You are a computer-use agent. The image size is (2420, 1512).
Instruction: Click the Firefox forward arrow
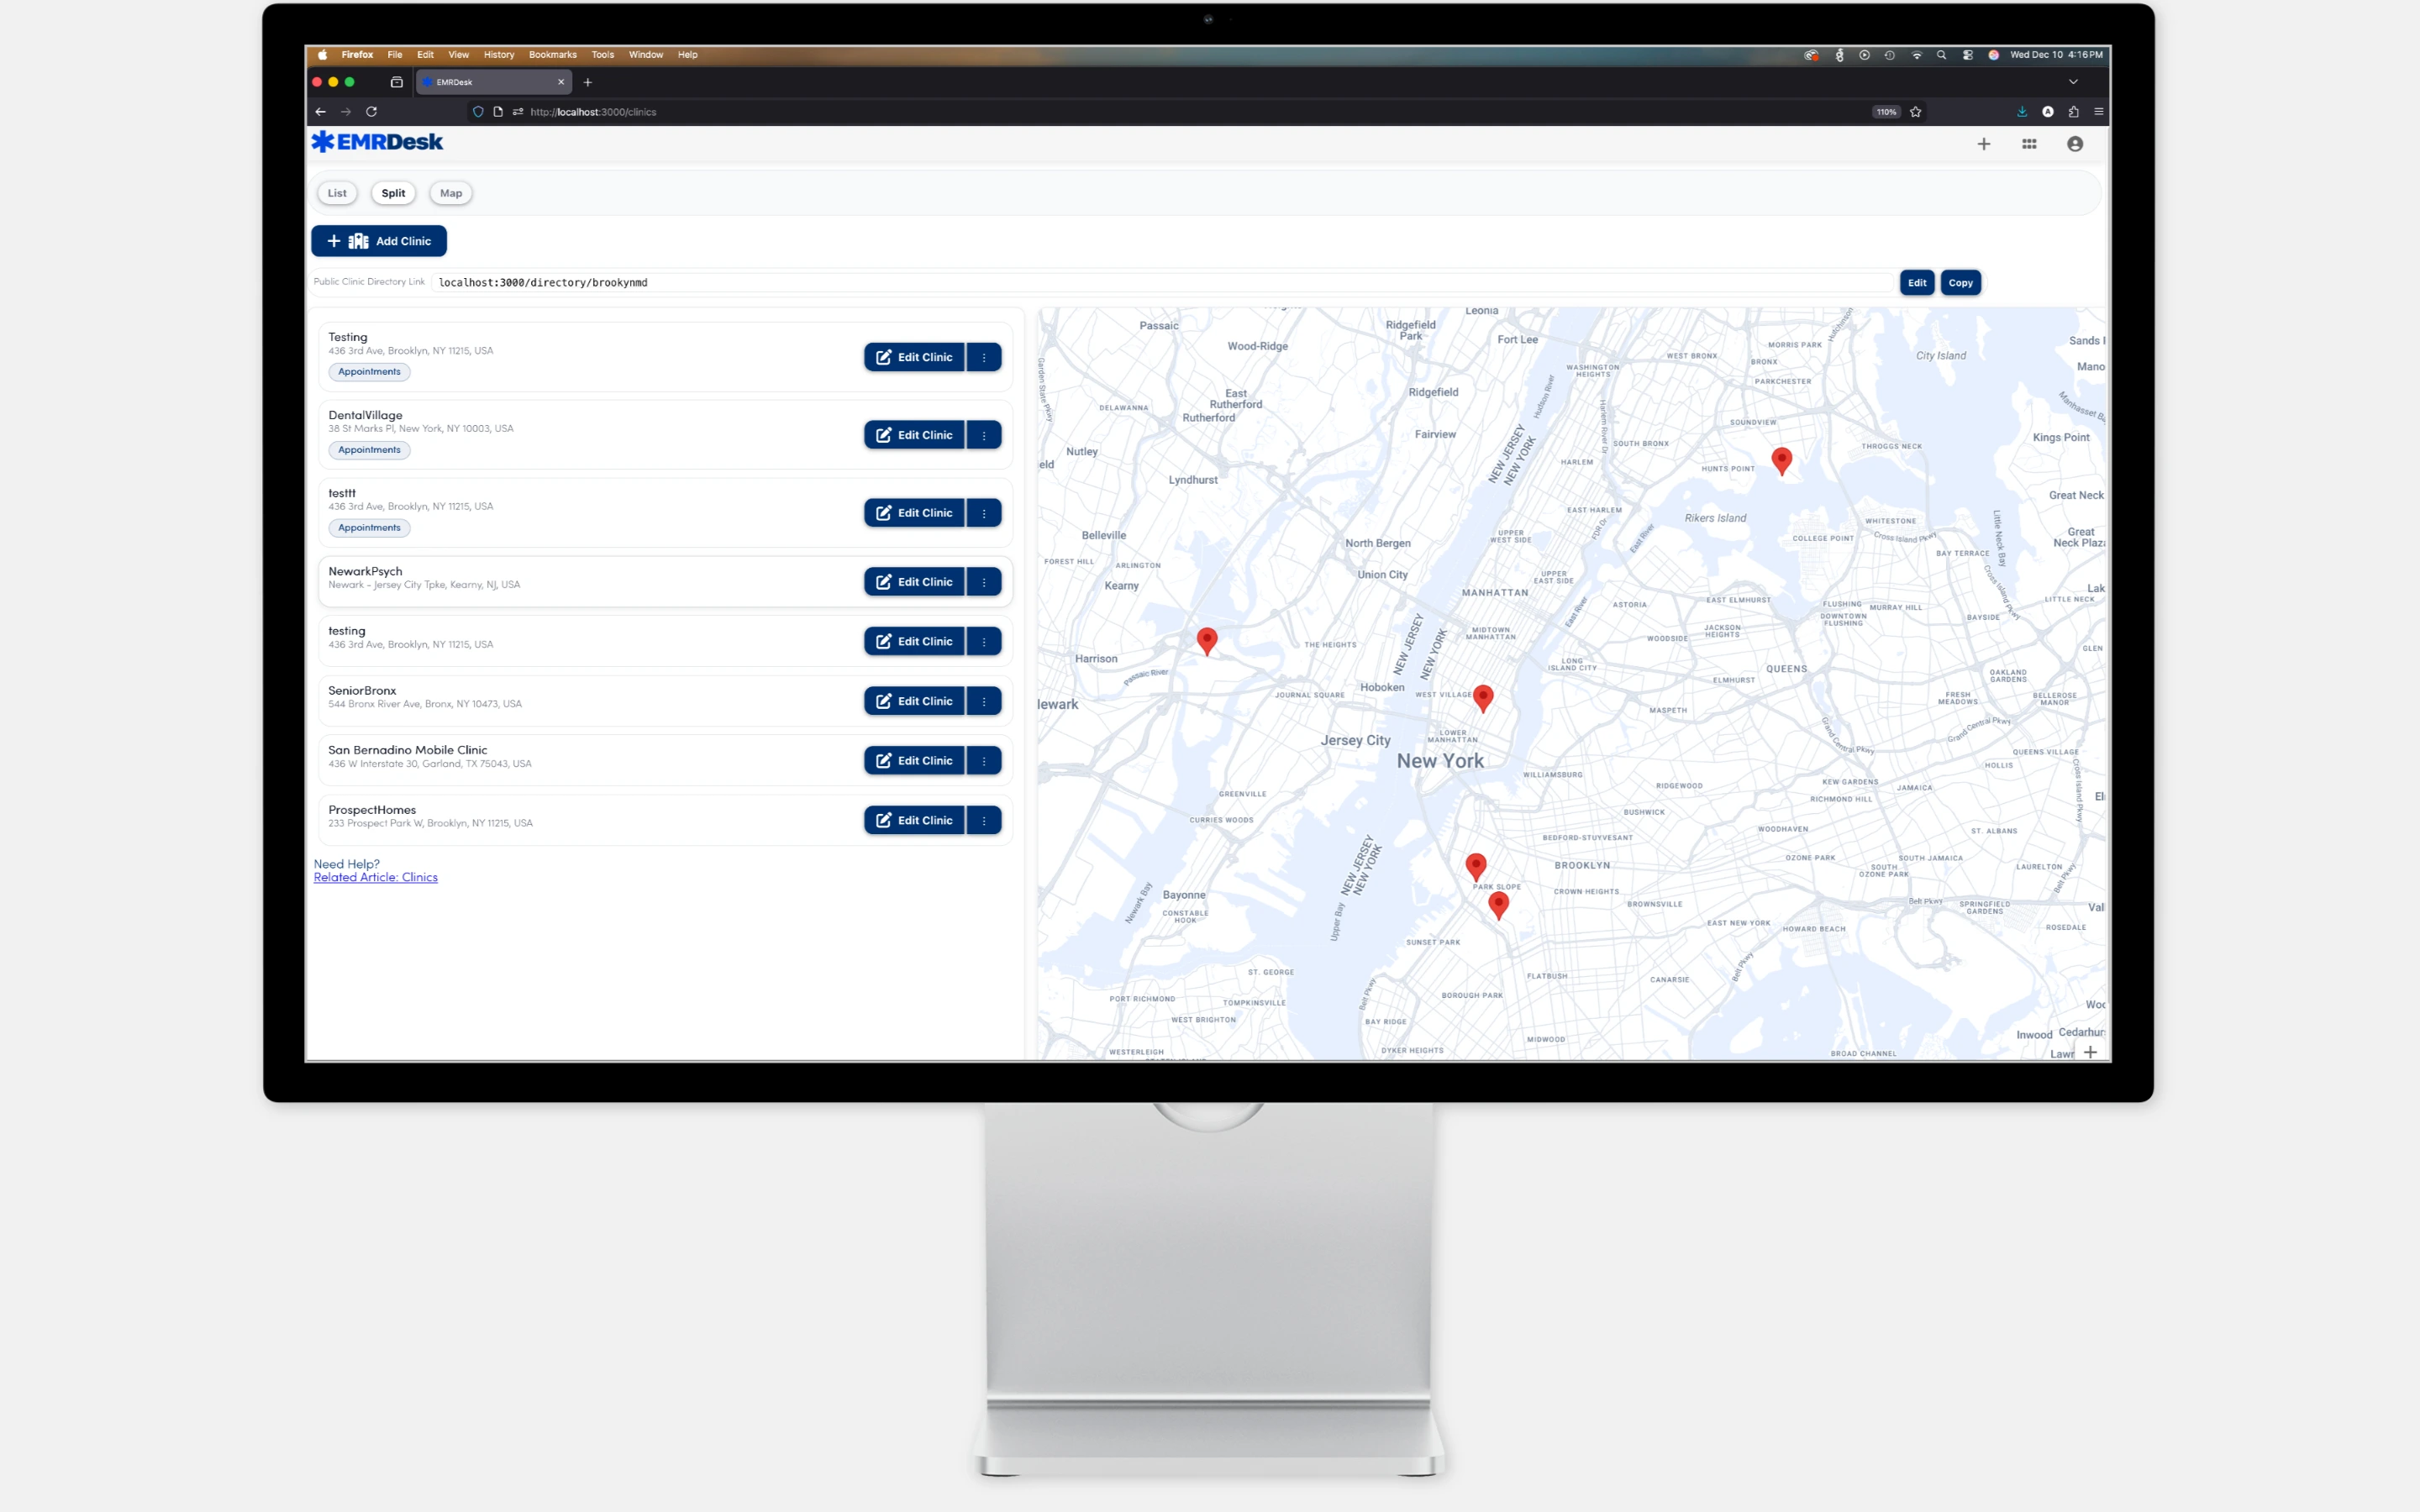pyautogui.click(x=346, y=112)
